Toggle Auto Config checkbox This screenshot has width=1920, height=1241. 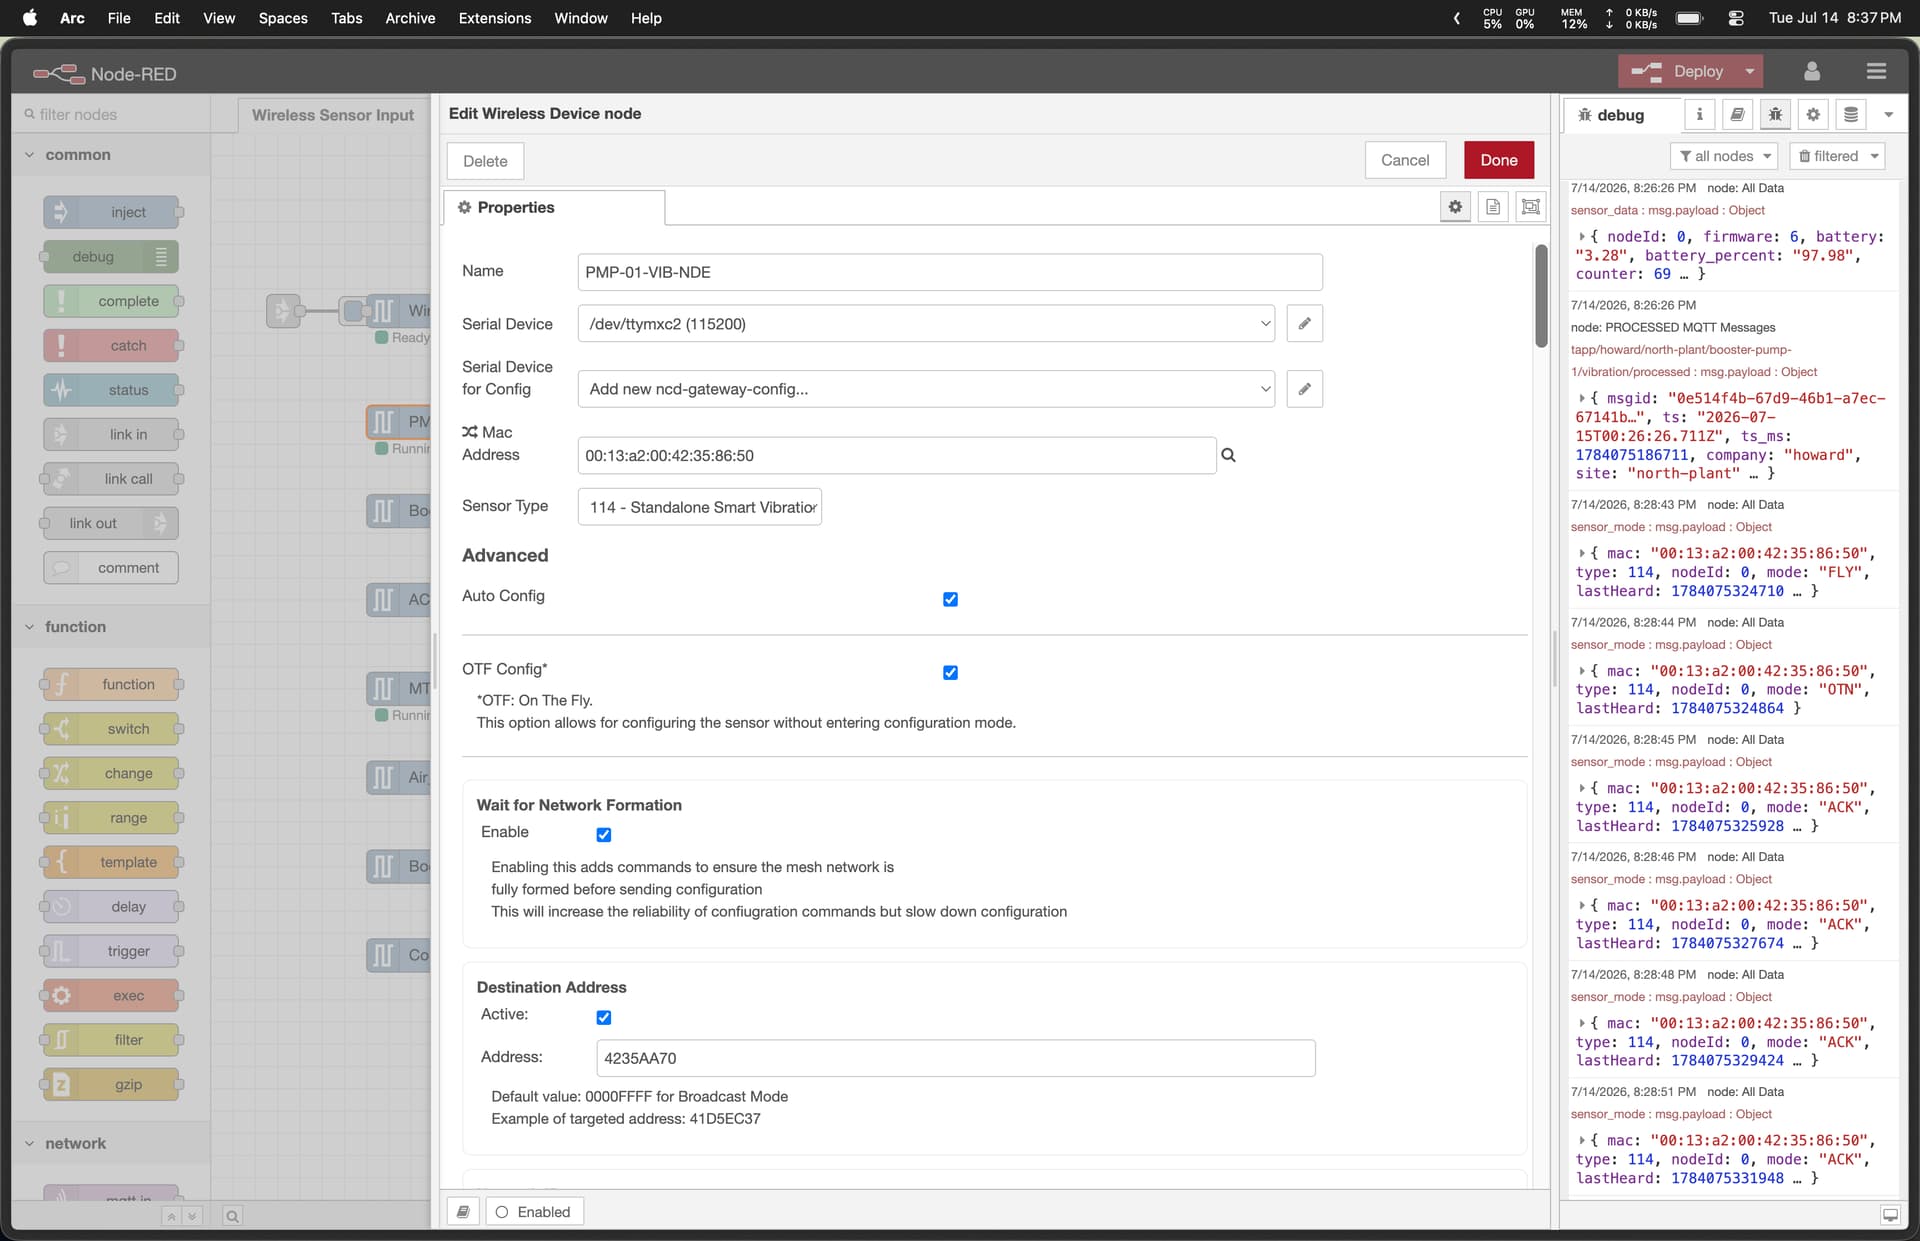950,599
